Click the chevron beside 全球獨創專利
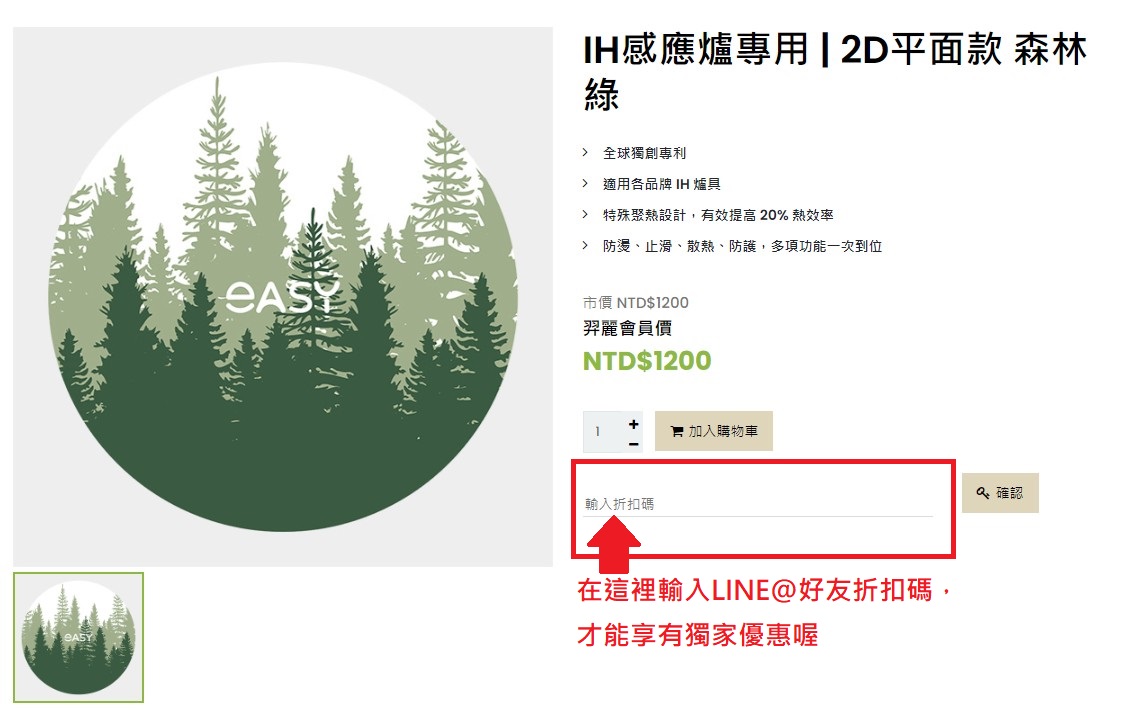 (586, 152)
